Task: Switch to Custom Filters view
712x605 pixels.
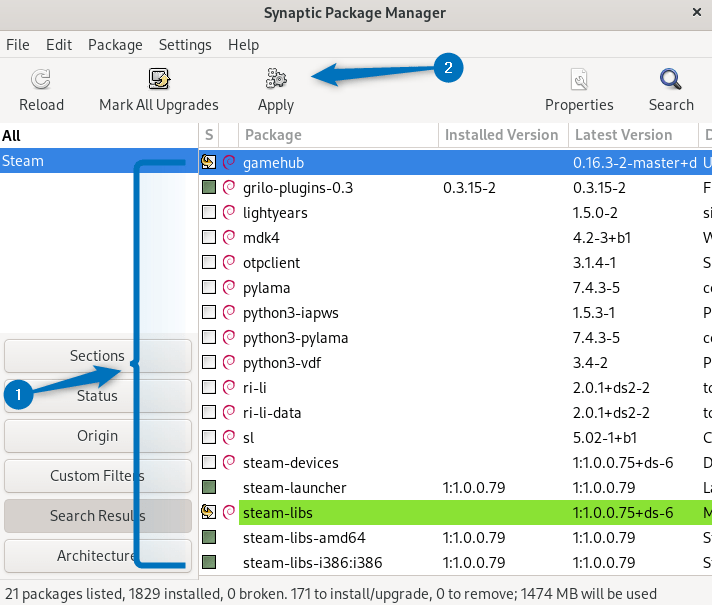Action: [x=97, y=476]
